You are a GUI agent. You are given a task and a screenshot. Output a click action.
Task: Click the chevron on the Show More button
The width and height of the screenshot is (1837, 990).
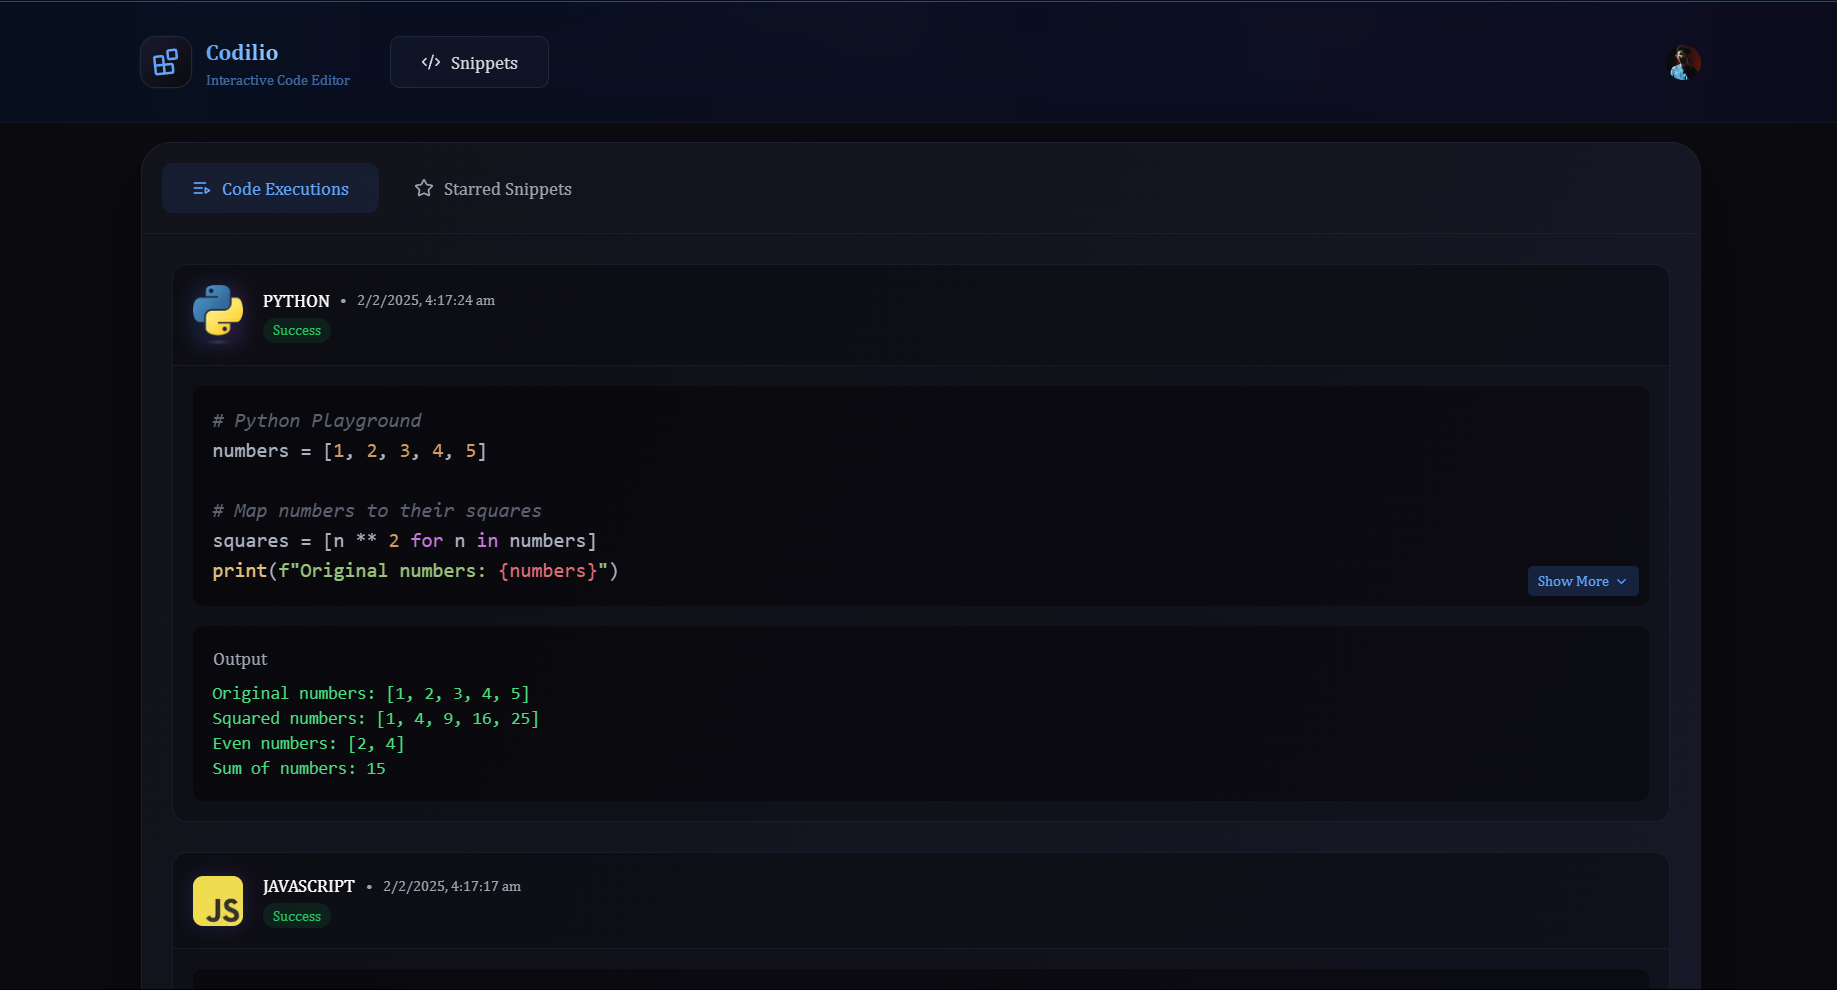[1622, 581]
